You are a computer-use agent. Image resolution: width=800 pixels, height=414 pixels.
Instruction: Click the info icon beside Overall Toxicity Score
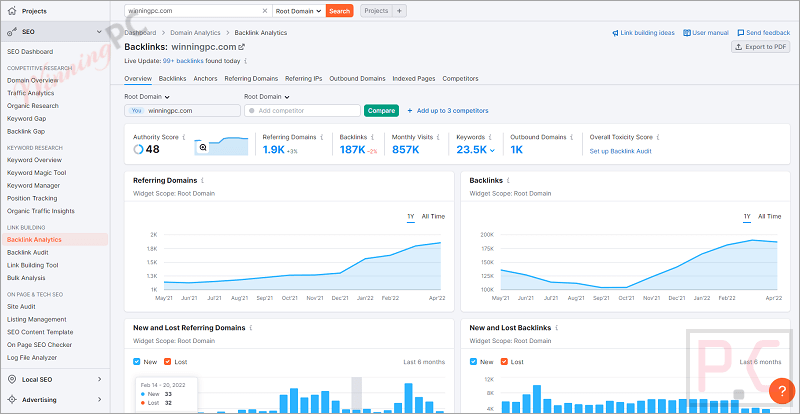coord(658,137)
